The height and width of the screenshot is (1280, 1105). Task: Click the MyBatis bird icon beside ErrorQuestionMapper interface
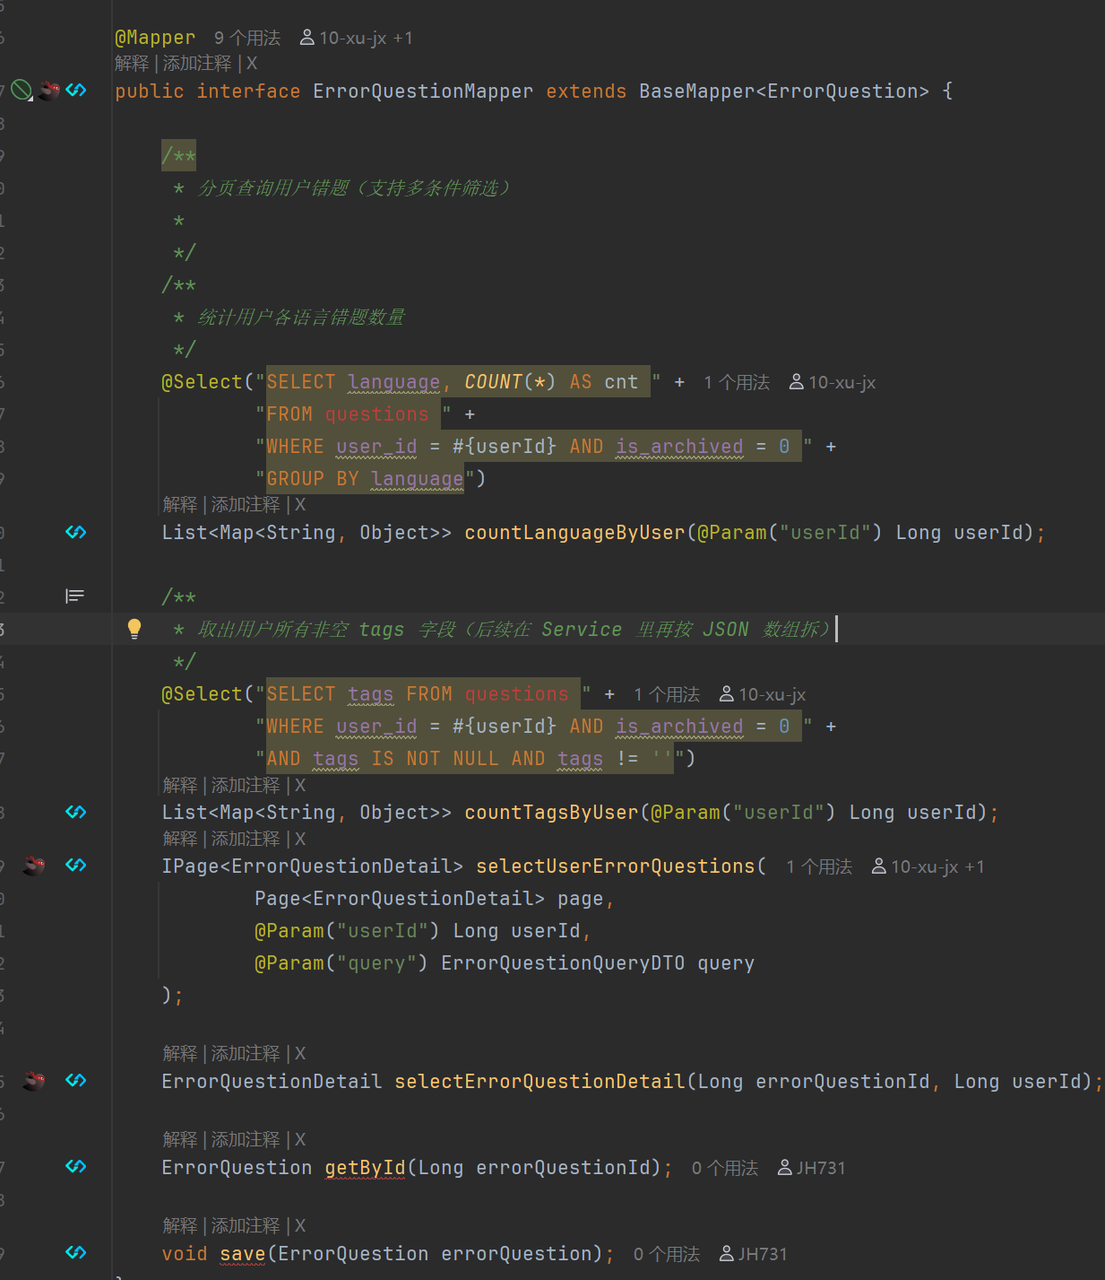tap(50, 91)
